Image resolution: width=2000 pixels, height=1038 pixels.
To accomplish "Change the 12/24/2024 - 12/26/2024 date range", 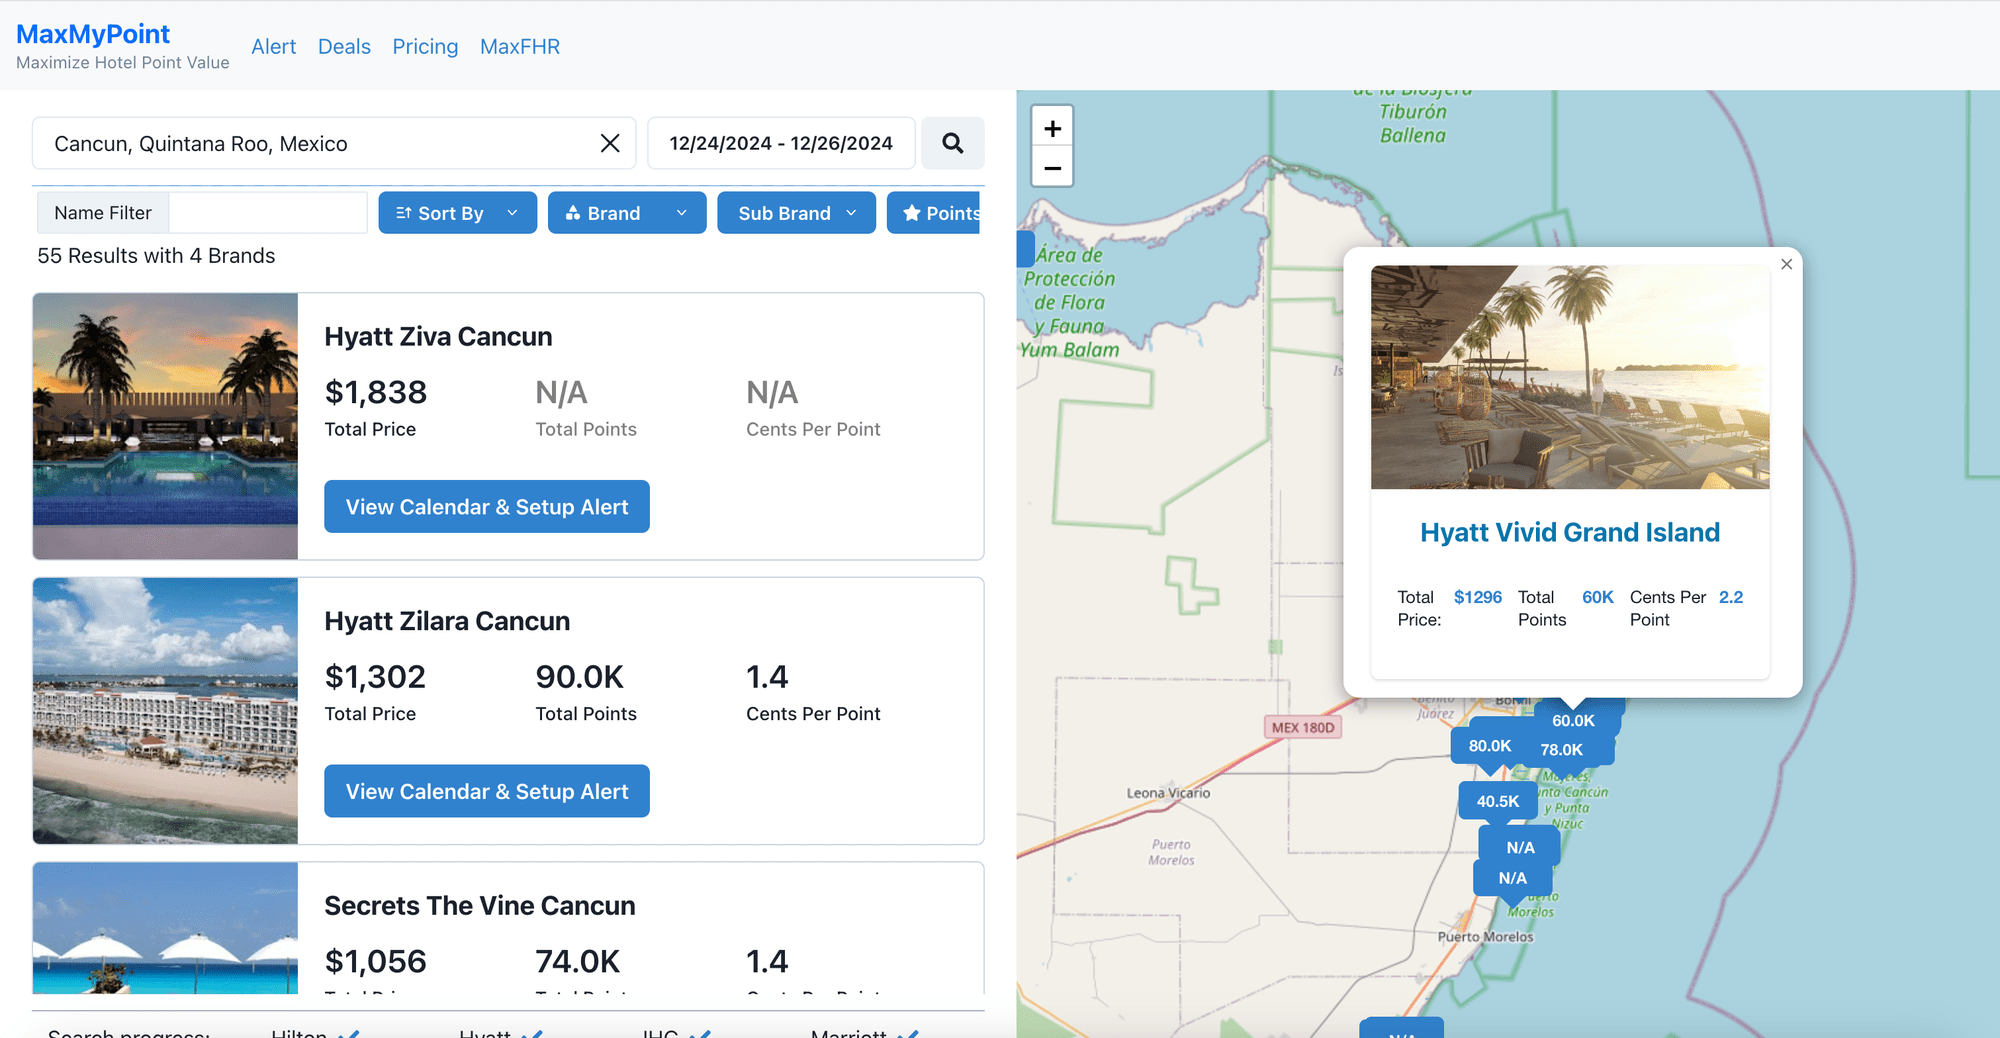I will [781, 143].
